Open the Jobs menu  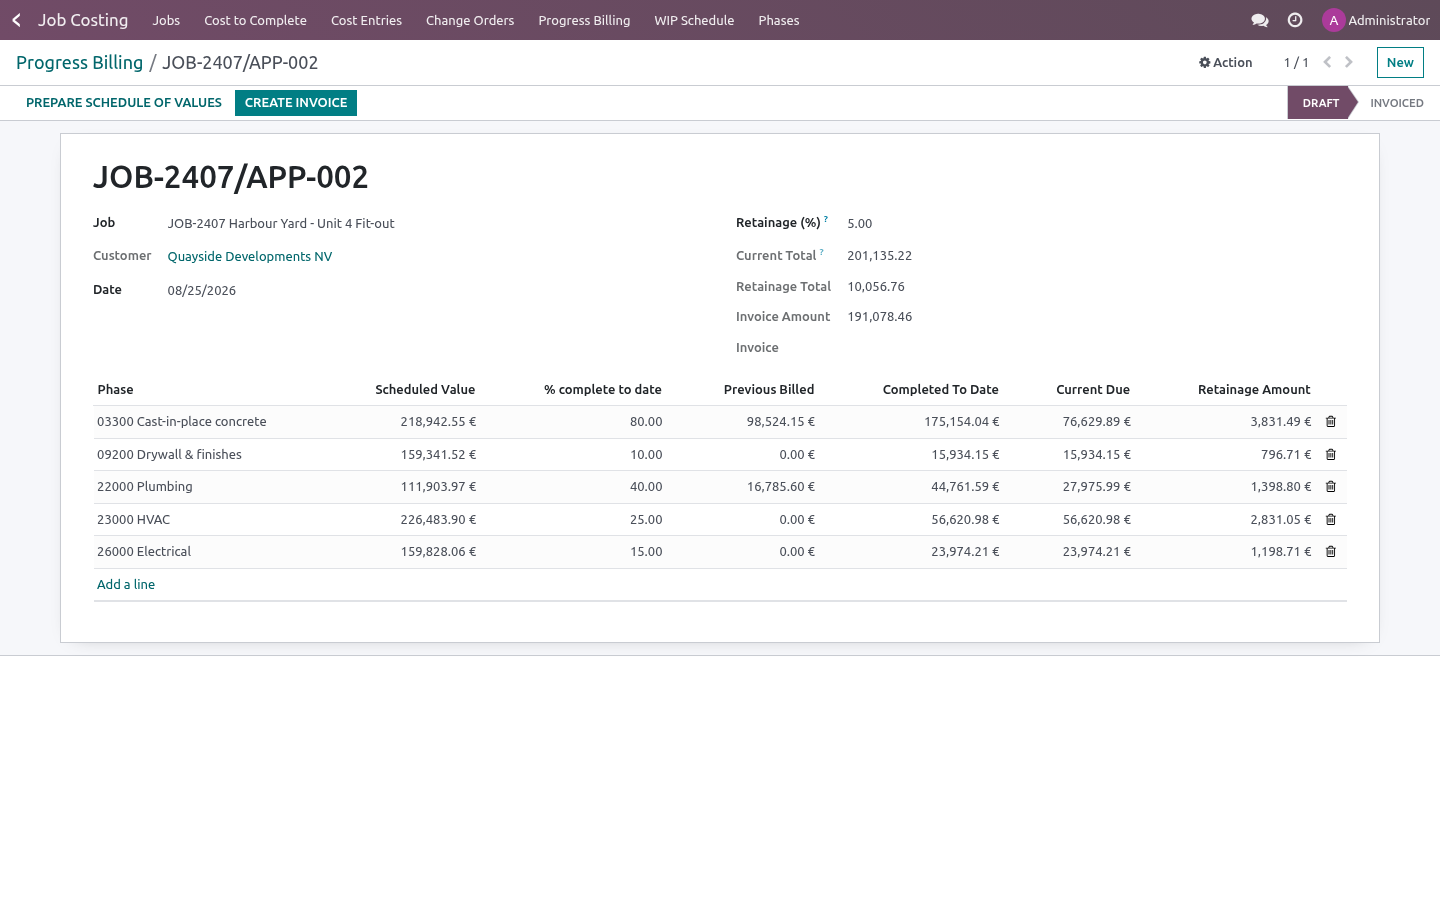pyautogui.click(x=166, y=20)
